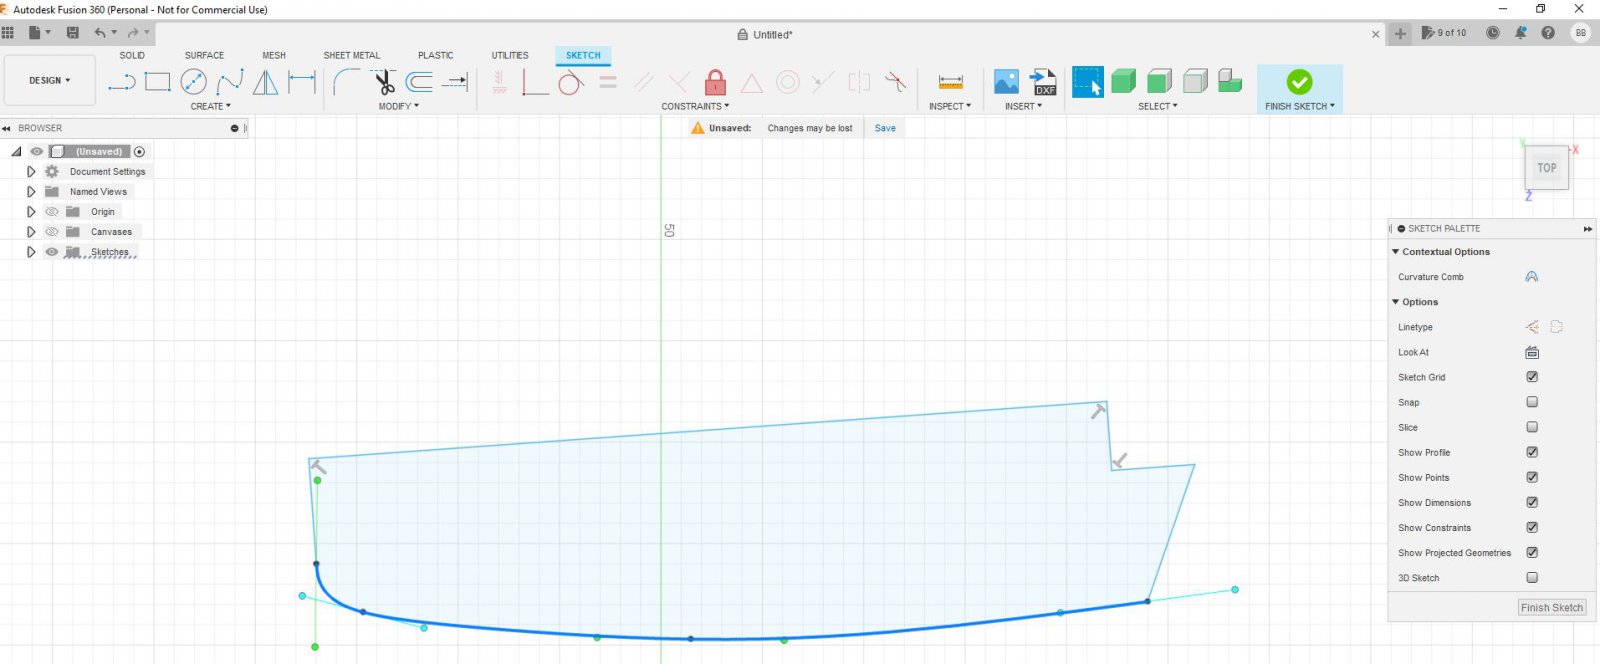Switch to the UTILITIES tab
The image size is (1600, 664).
coord(510,56)
